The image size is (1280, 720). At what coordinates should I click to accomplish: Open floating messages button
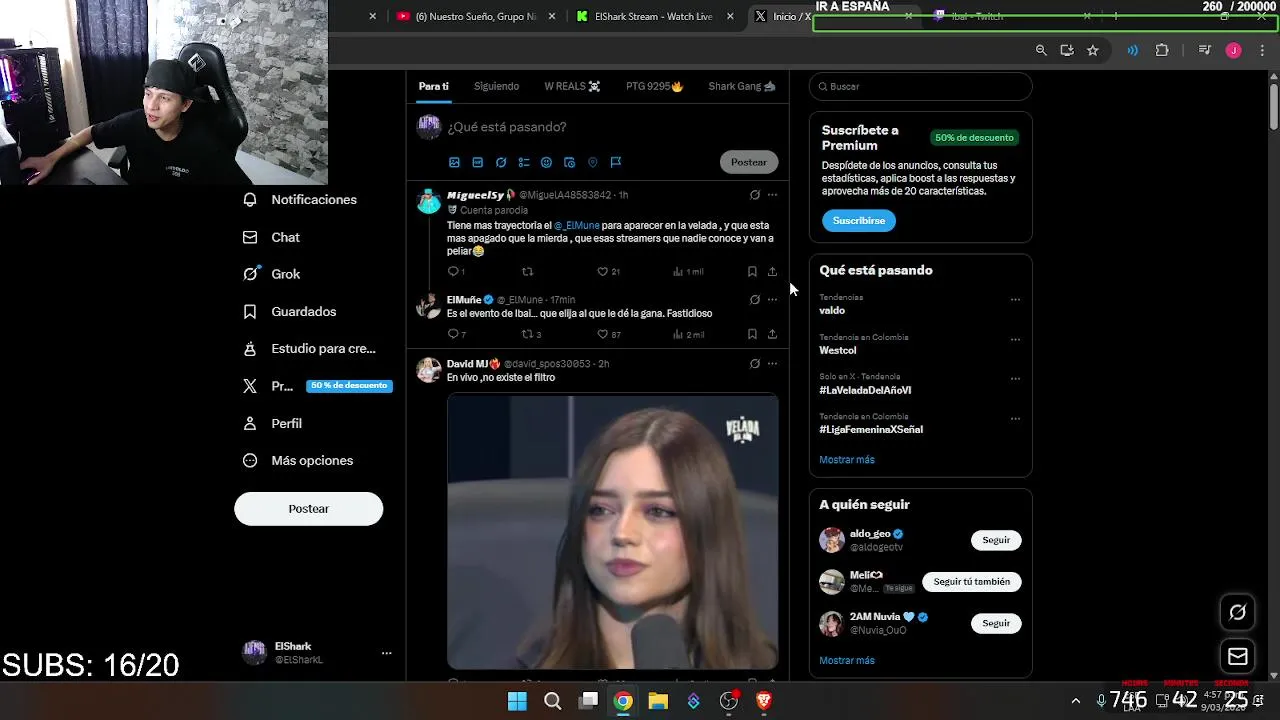coord(1238,657)
